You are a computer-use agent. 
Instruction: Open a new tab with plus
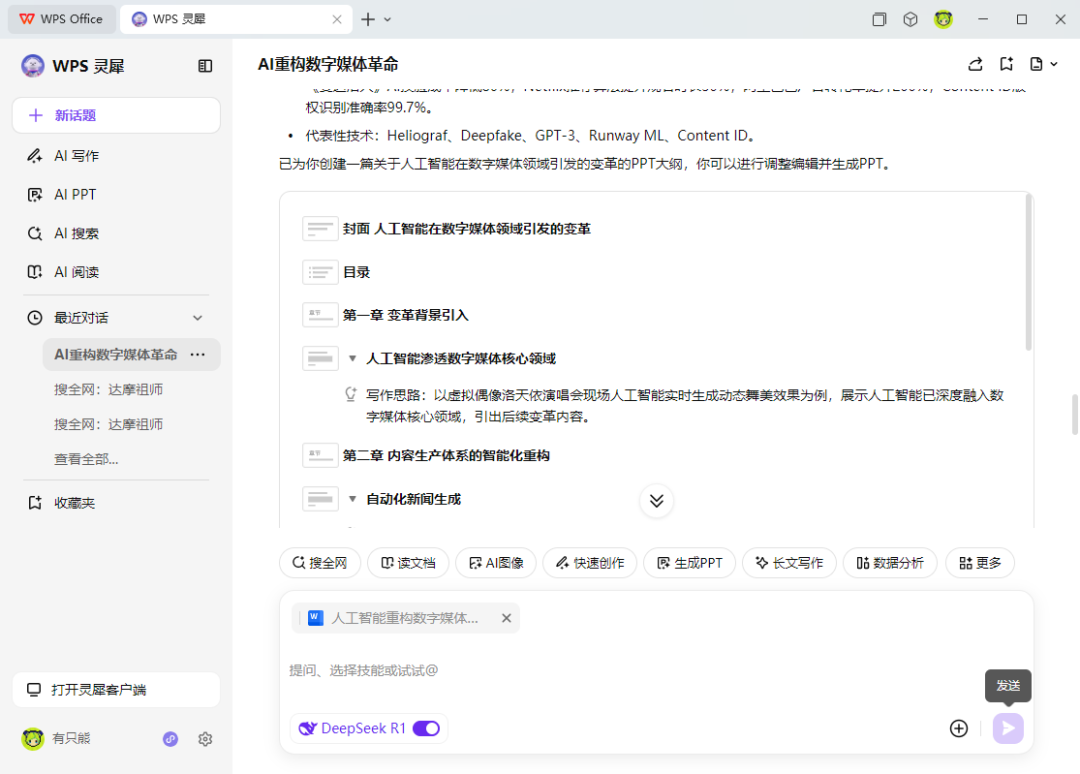[x=368, y=19]
